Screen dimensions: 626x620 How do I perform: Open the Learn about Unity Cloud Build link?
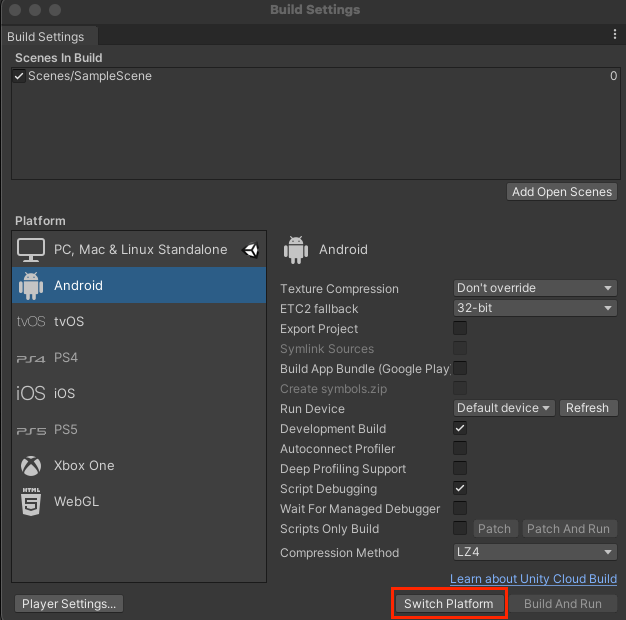533,579
